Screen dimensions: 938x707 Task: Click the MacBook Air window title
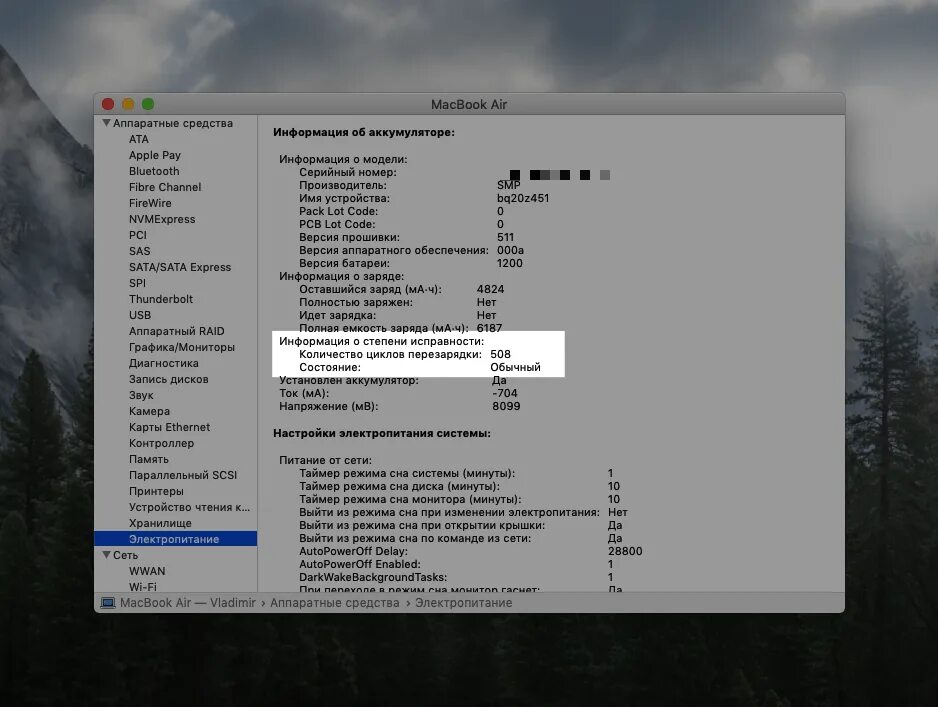pos(469,105)
